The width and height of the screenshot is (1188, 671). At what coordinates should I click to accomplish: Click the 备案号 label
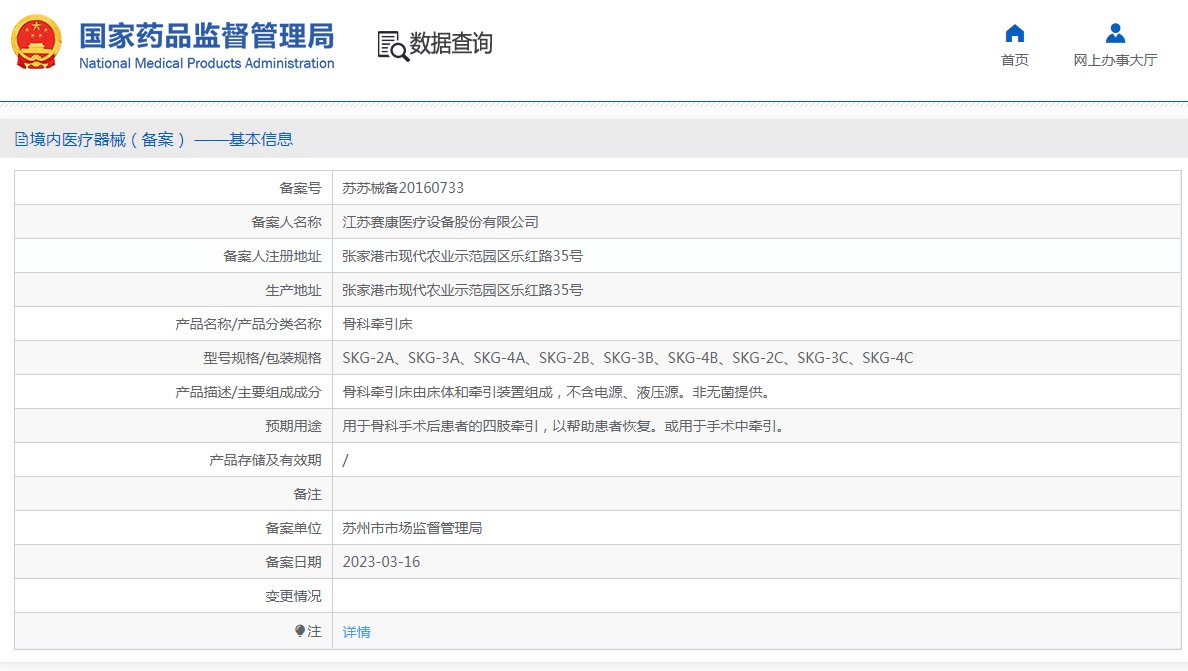(x=300, y=188)
